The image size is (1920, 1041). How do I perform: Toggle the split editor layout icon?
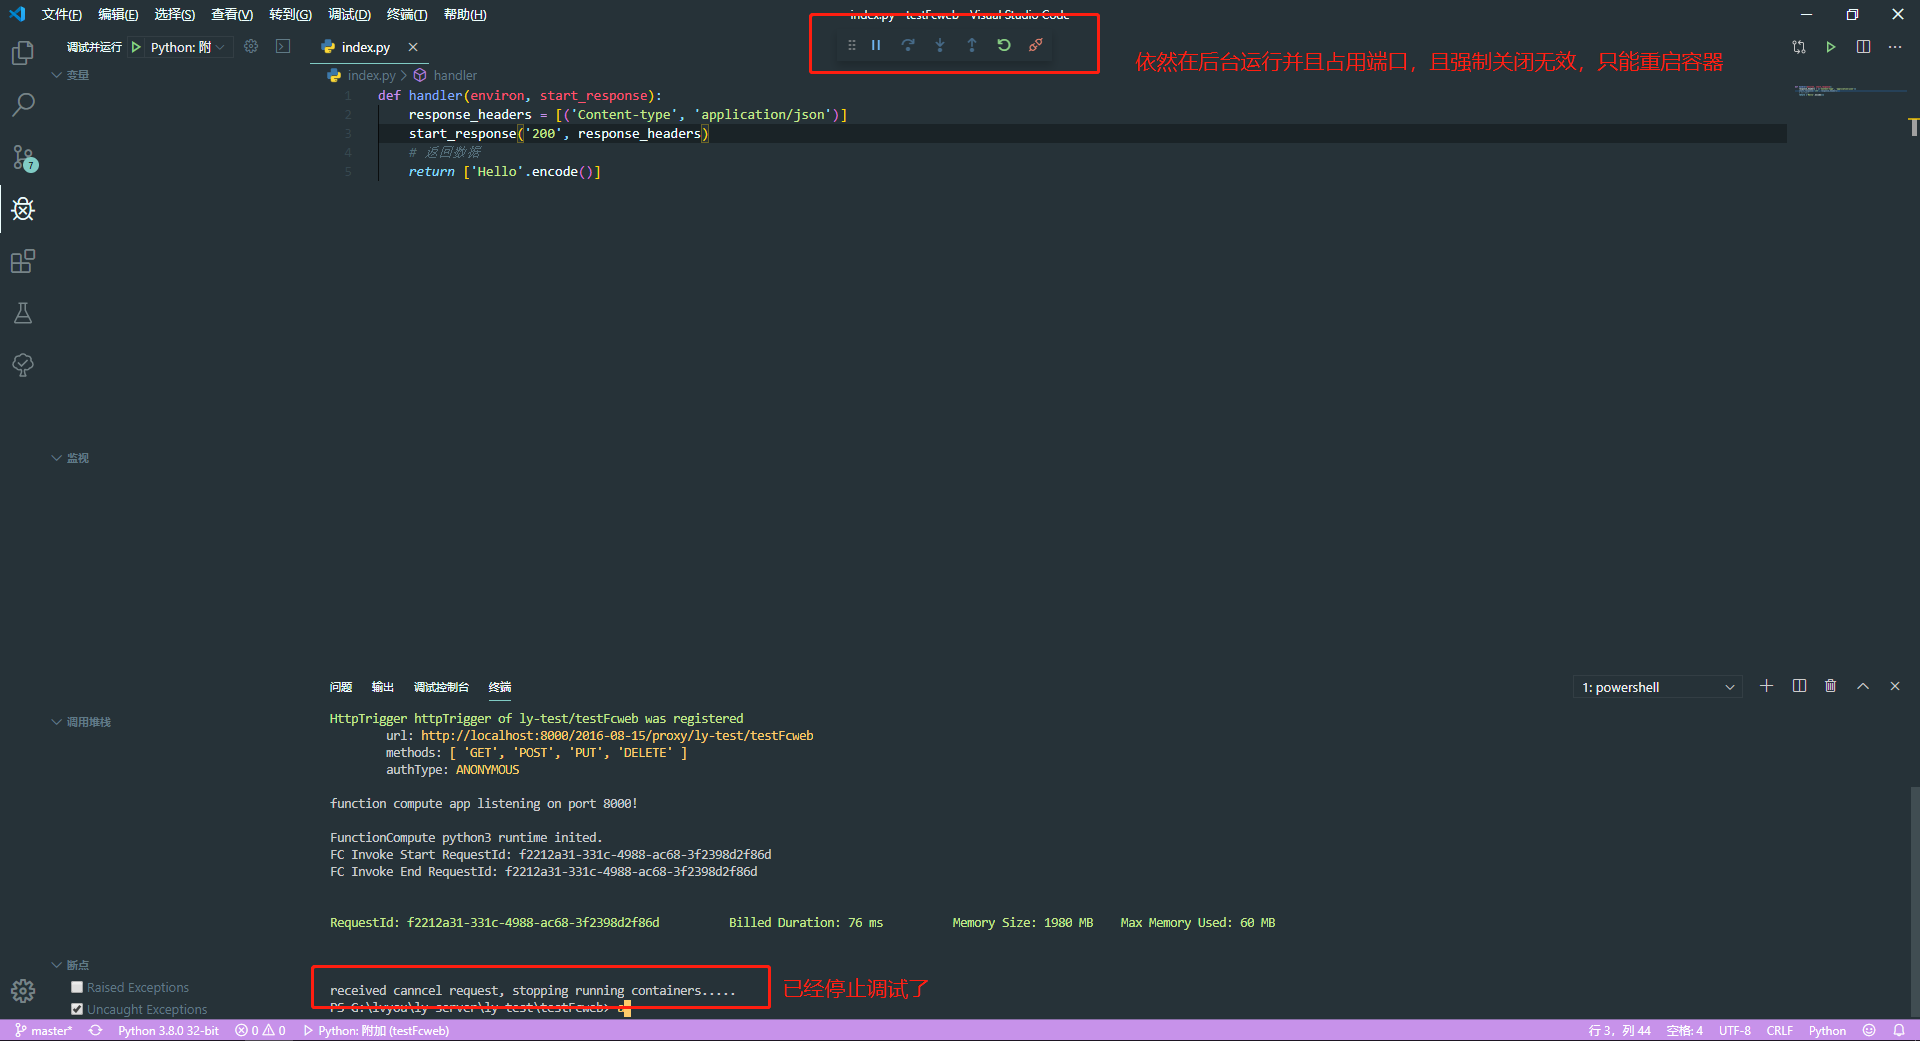coord(1863,46)
